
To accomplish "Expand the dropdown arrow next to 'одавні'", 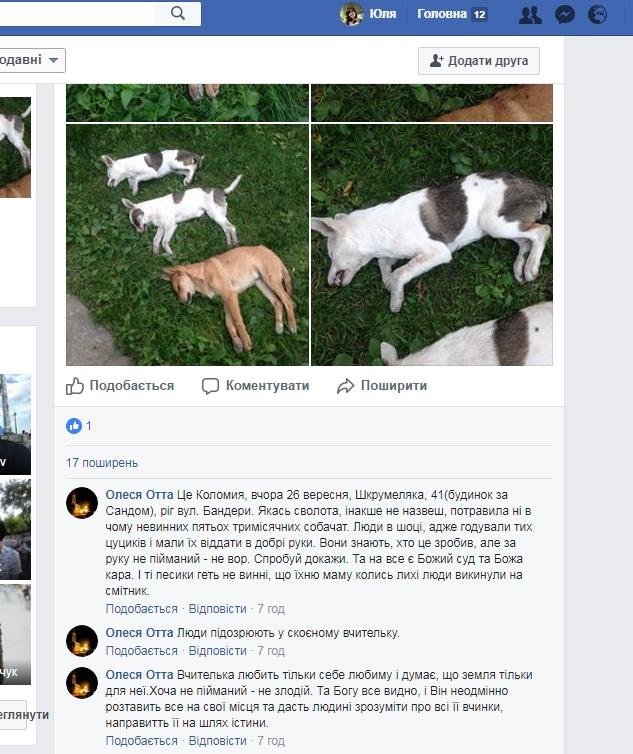I will pos(53,61).
